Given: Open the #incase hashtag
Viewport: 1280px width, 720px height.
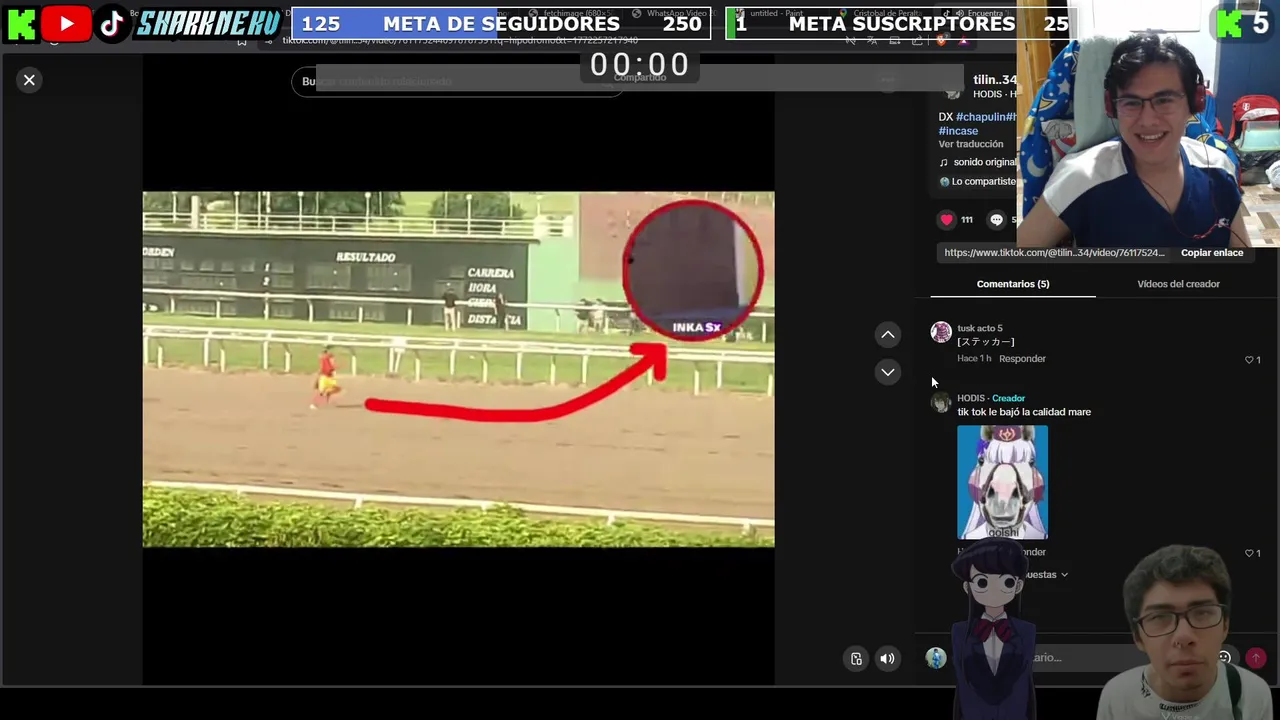Looking at the screenshot, I should click(958, 131).
